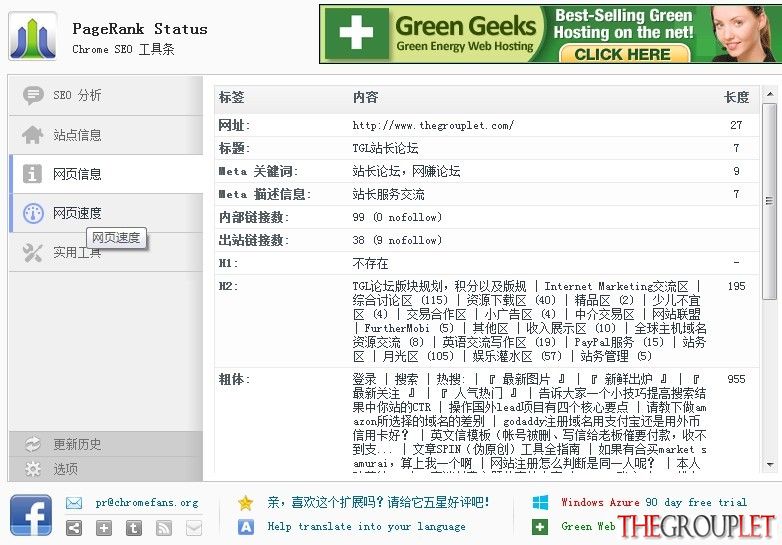Click the scrollbar up arrow

770,94
